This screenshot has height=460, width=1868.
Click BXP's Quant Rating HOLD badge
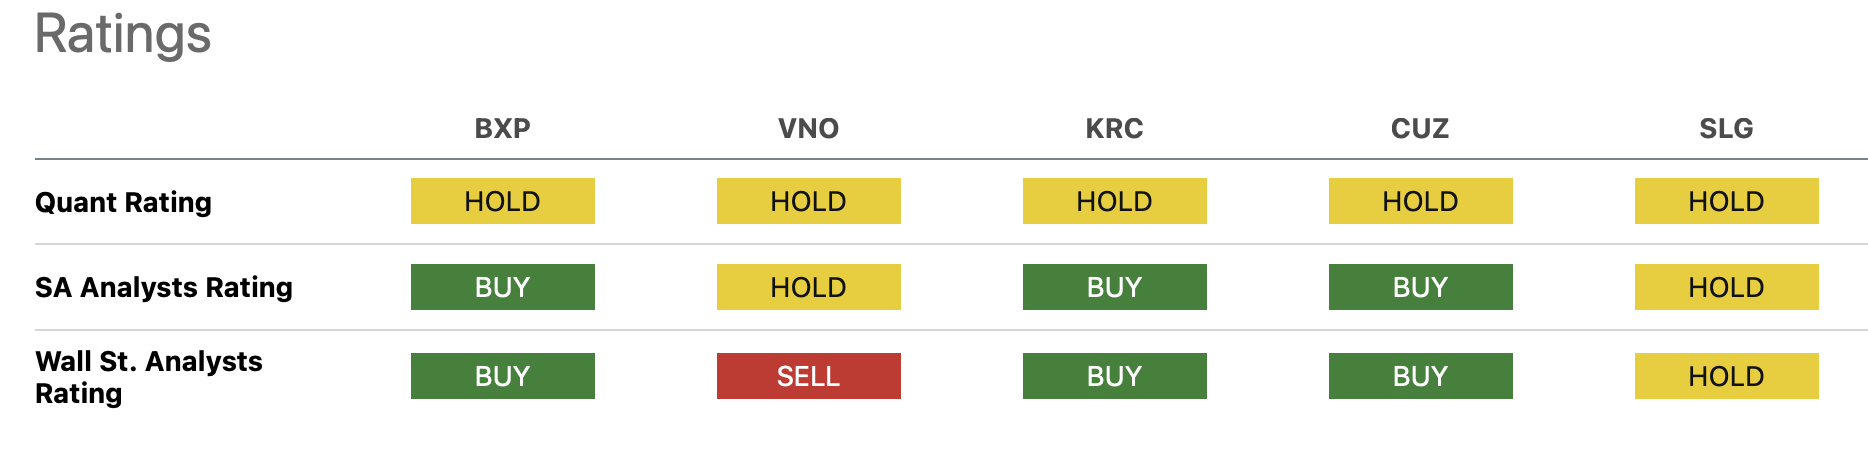click(x=502, y=201)
